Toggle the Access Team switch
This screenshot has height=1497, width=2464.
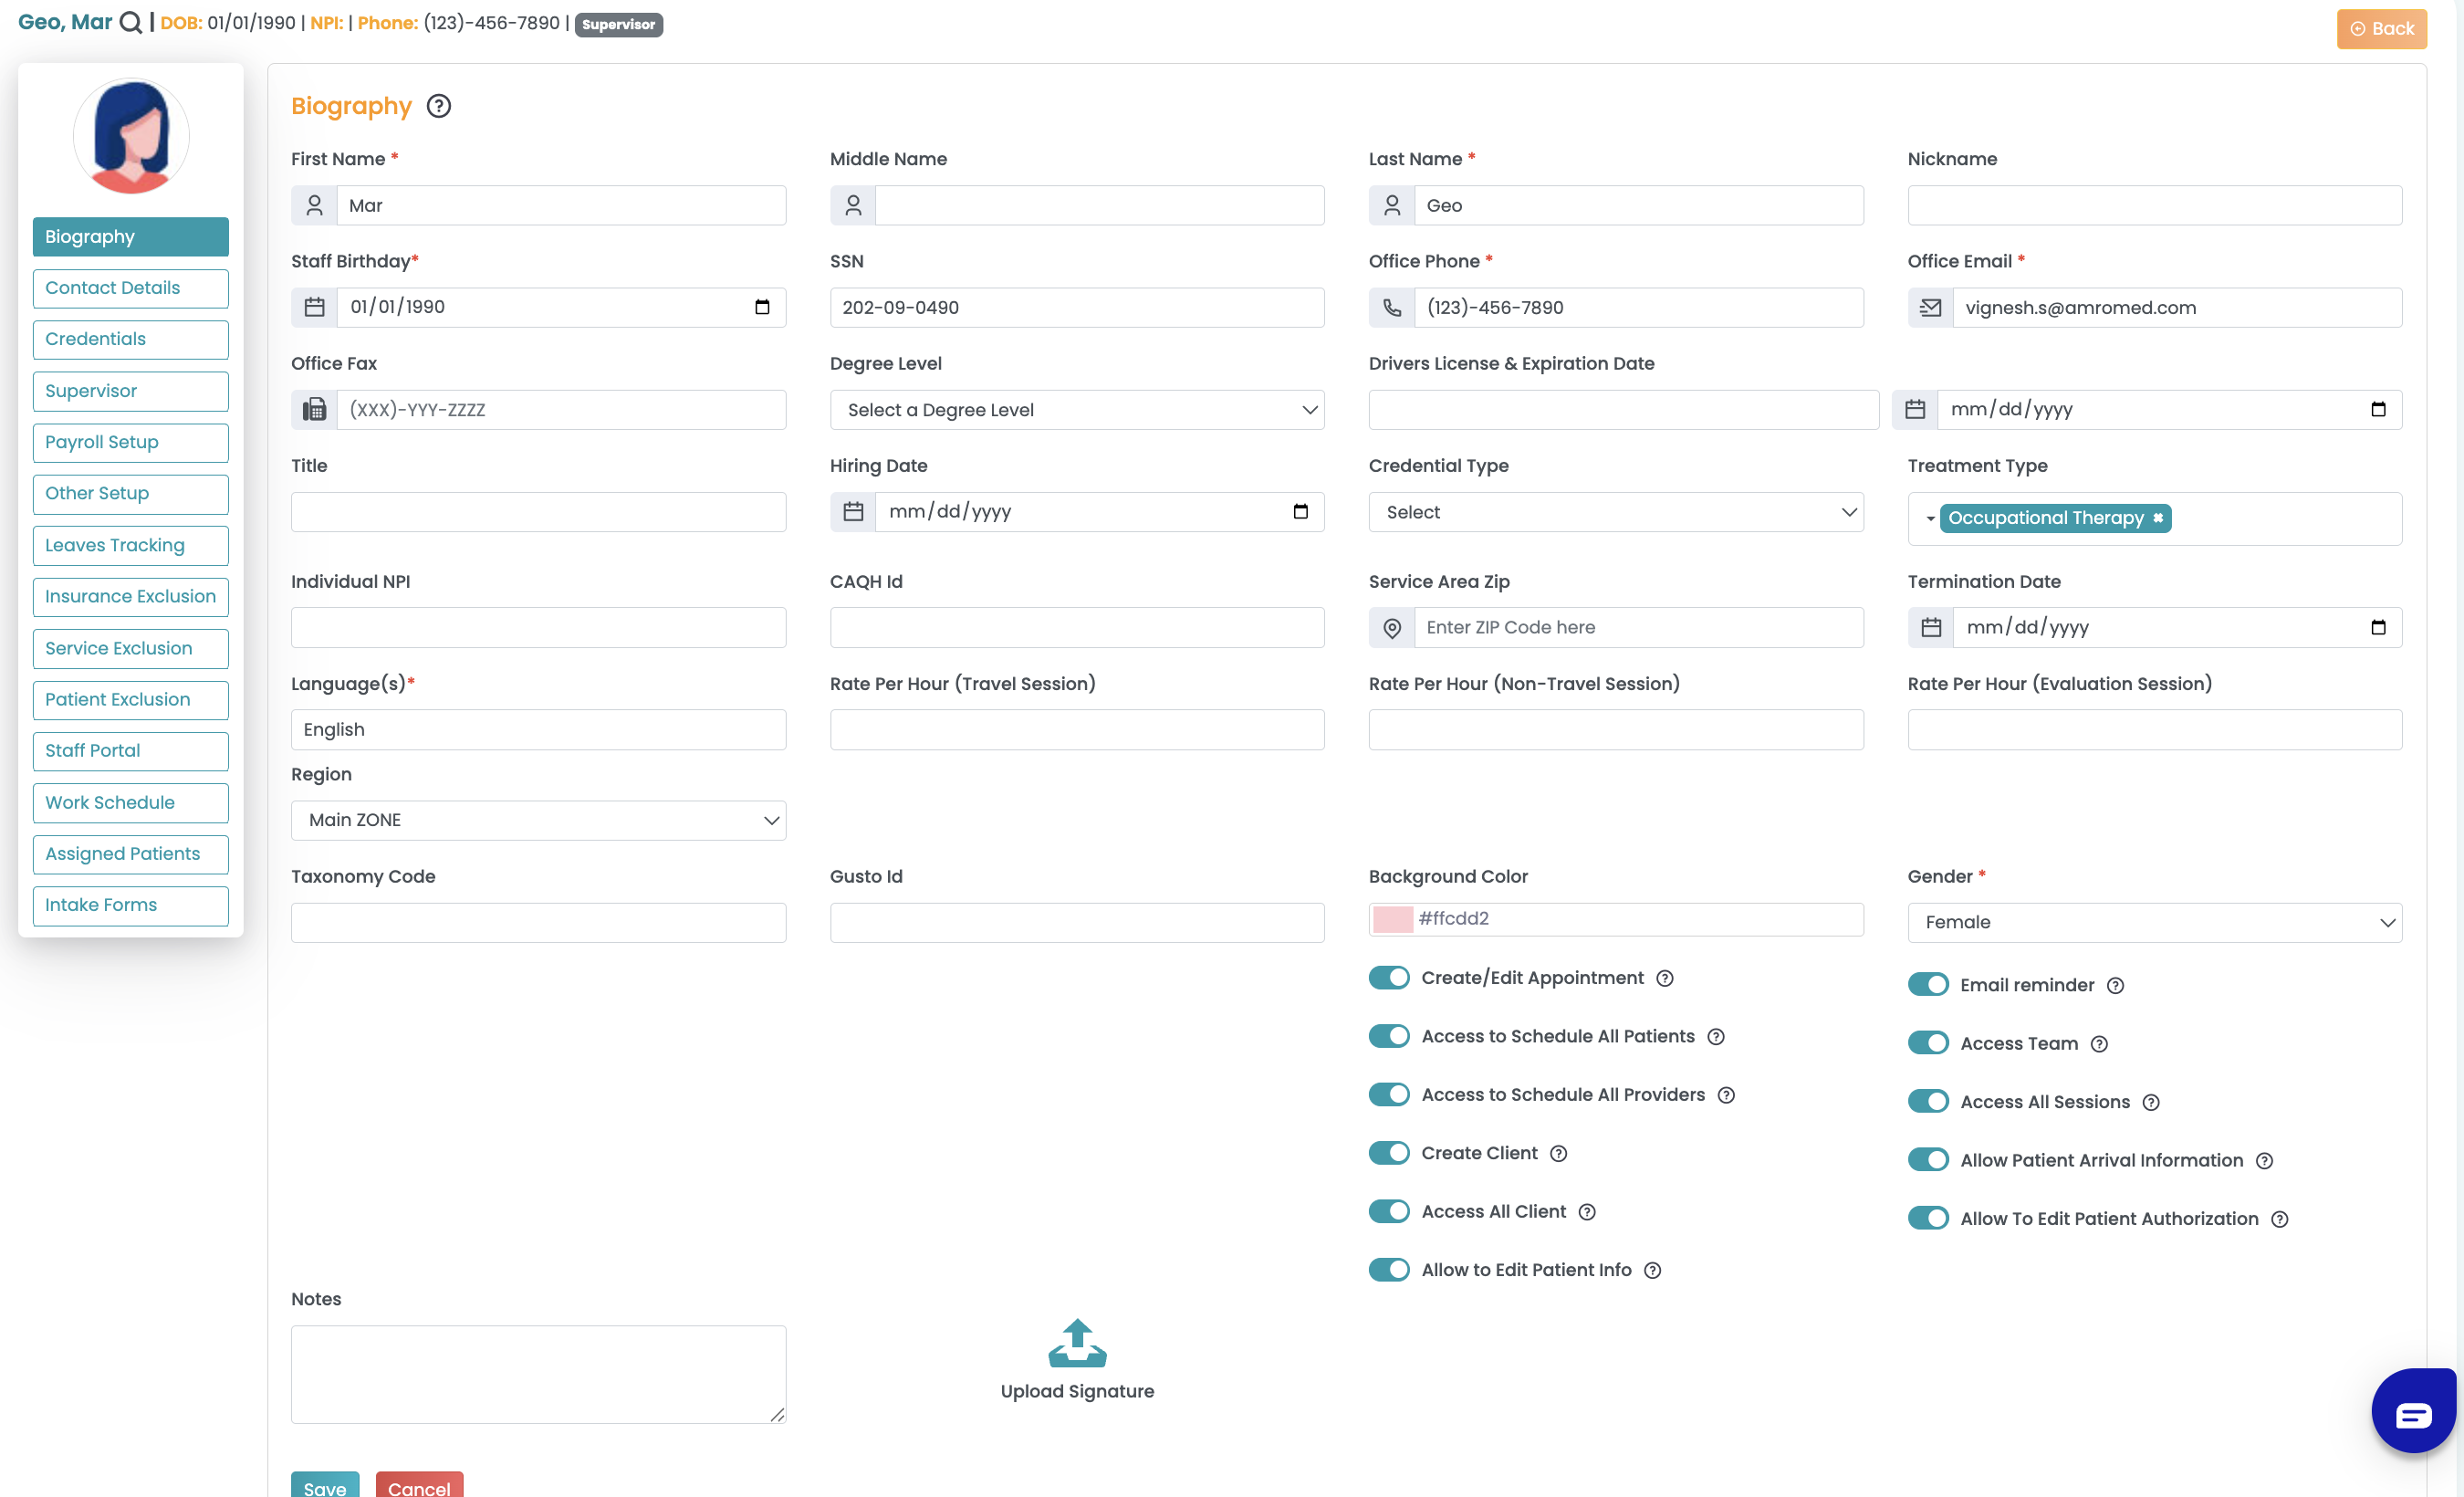[1928, 1044]
